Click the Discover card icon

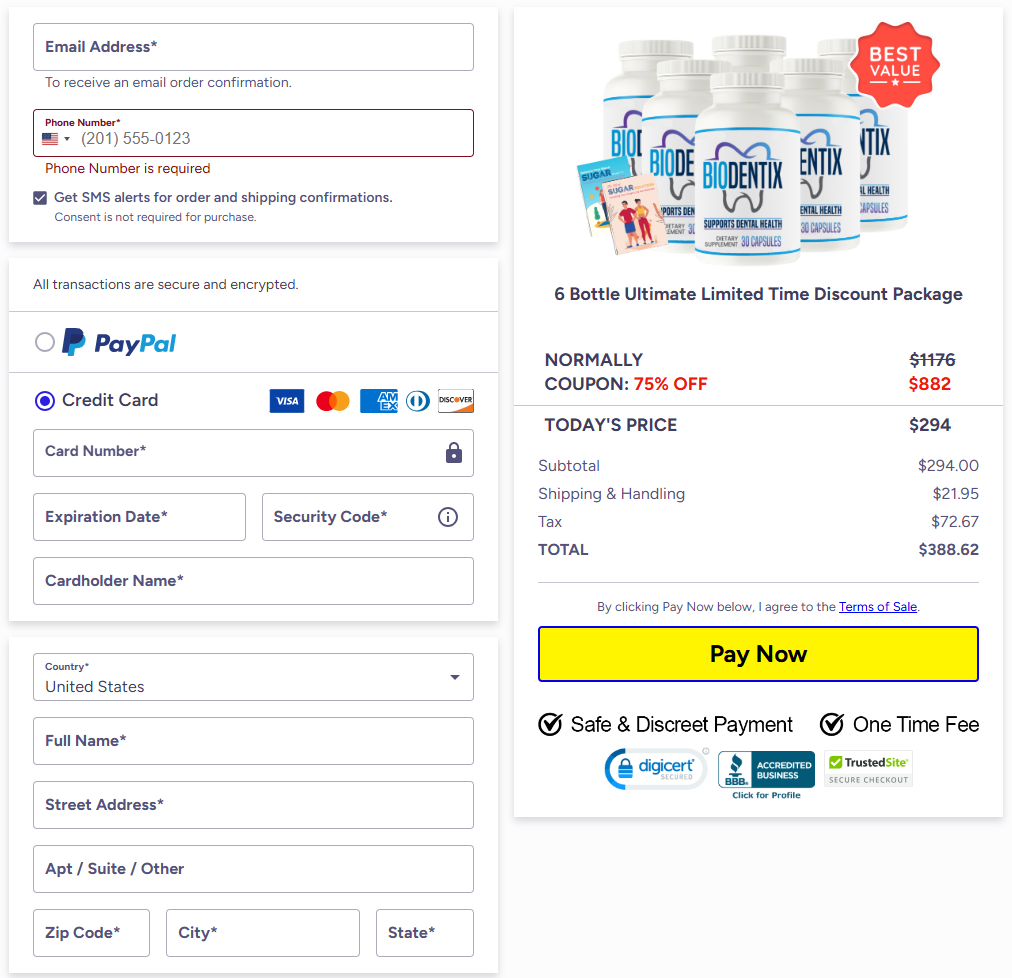456,401
